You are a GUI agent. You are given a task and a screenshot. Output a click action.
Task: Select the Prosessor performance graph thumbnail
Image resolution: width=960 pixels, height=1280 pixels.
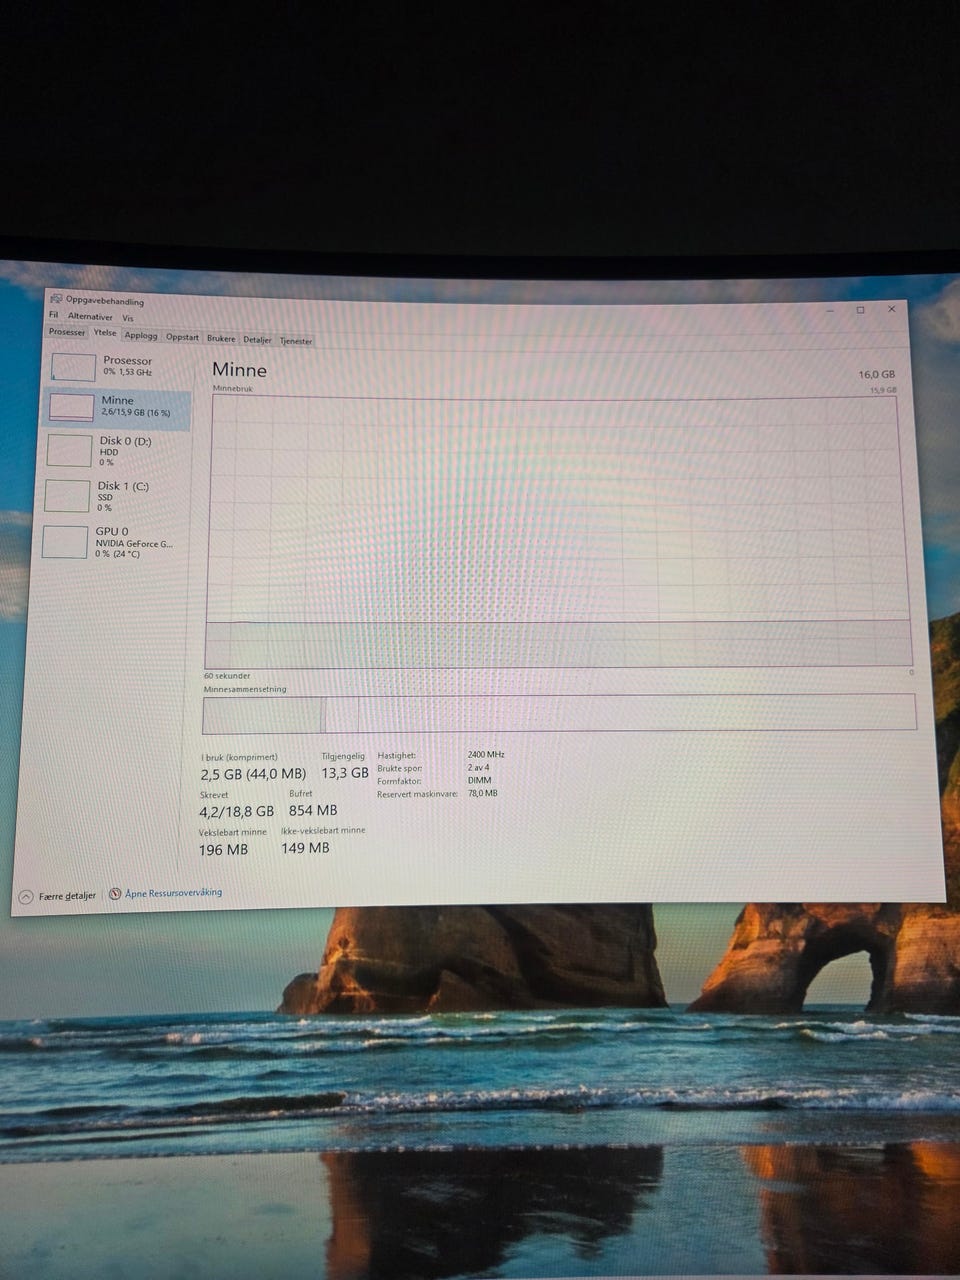point(73,366)
